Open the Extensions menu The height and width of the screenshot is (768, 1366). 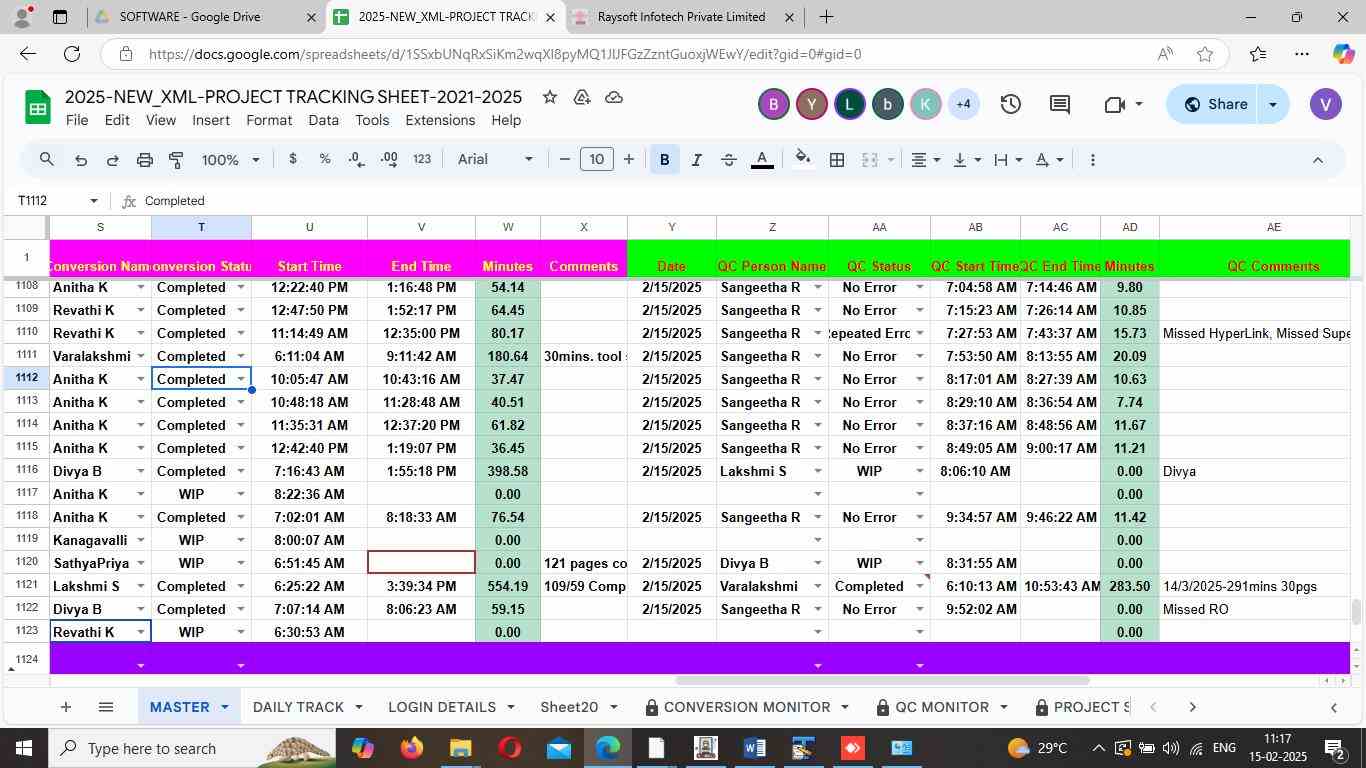pos(440,120)
